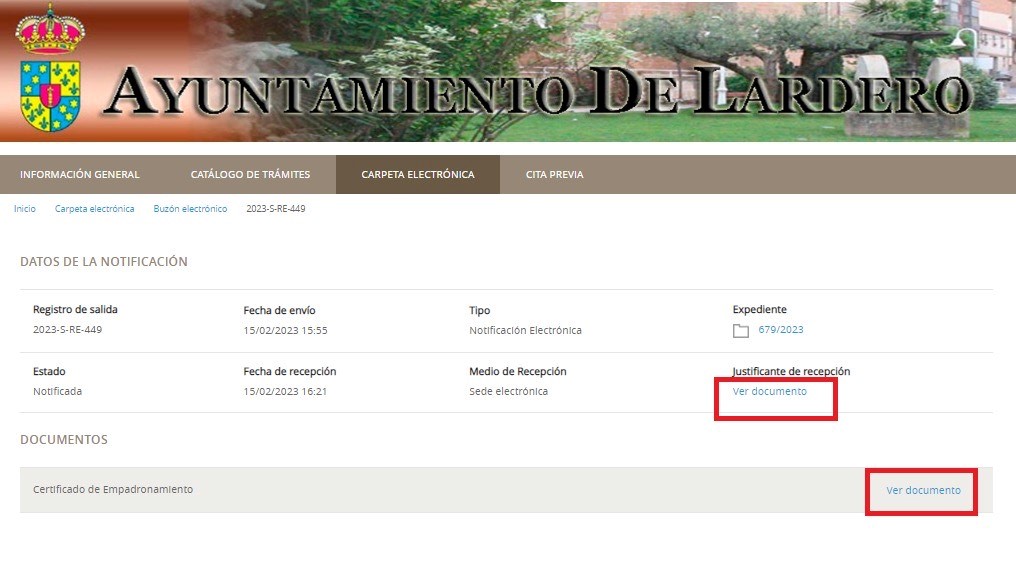Image resolution: width=1016 pixels, height=572 pixels.
Task: Switch to Catálogo de Trámites tab
Action: (x=250, y=175)
